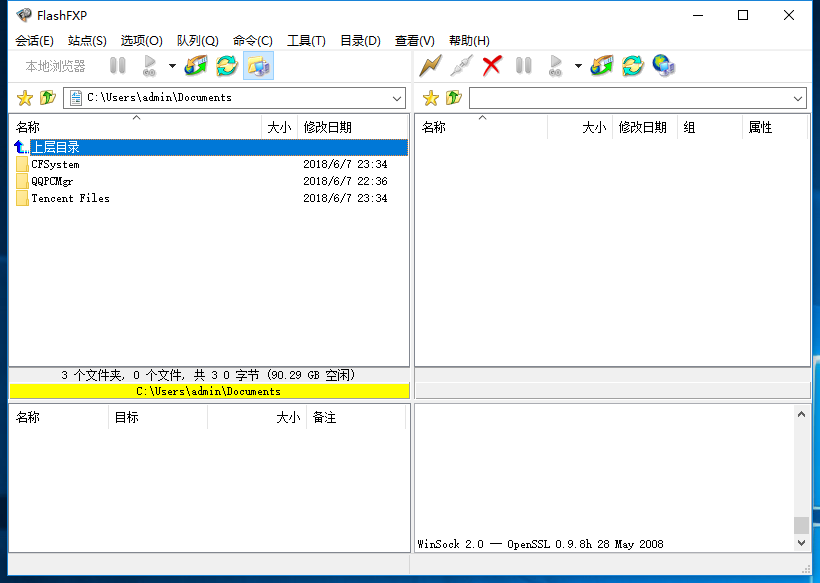The width and height of the screenshot is (820, 583).
Task: Click the QQPCMgr folder icon
Action: click(22, 181)
